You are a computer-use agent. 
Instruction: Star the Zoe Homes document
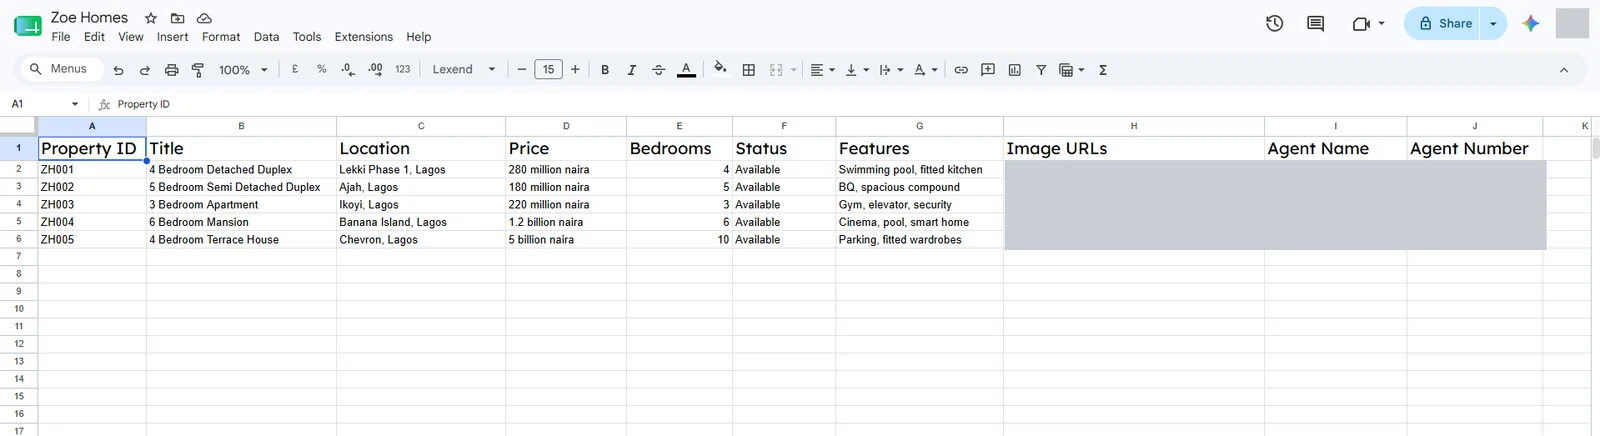(151, 18)
